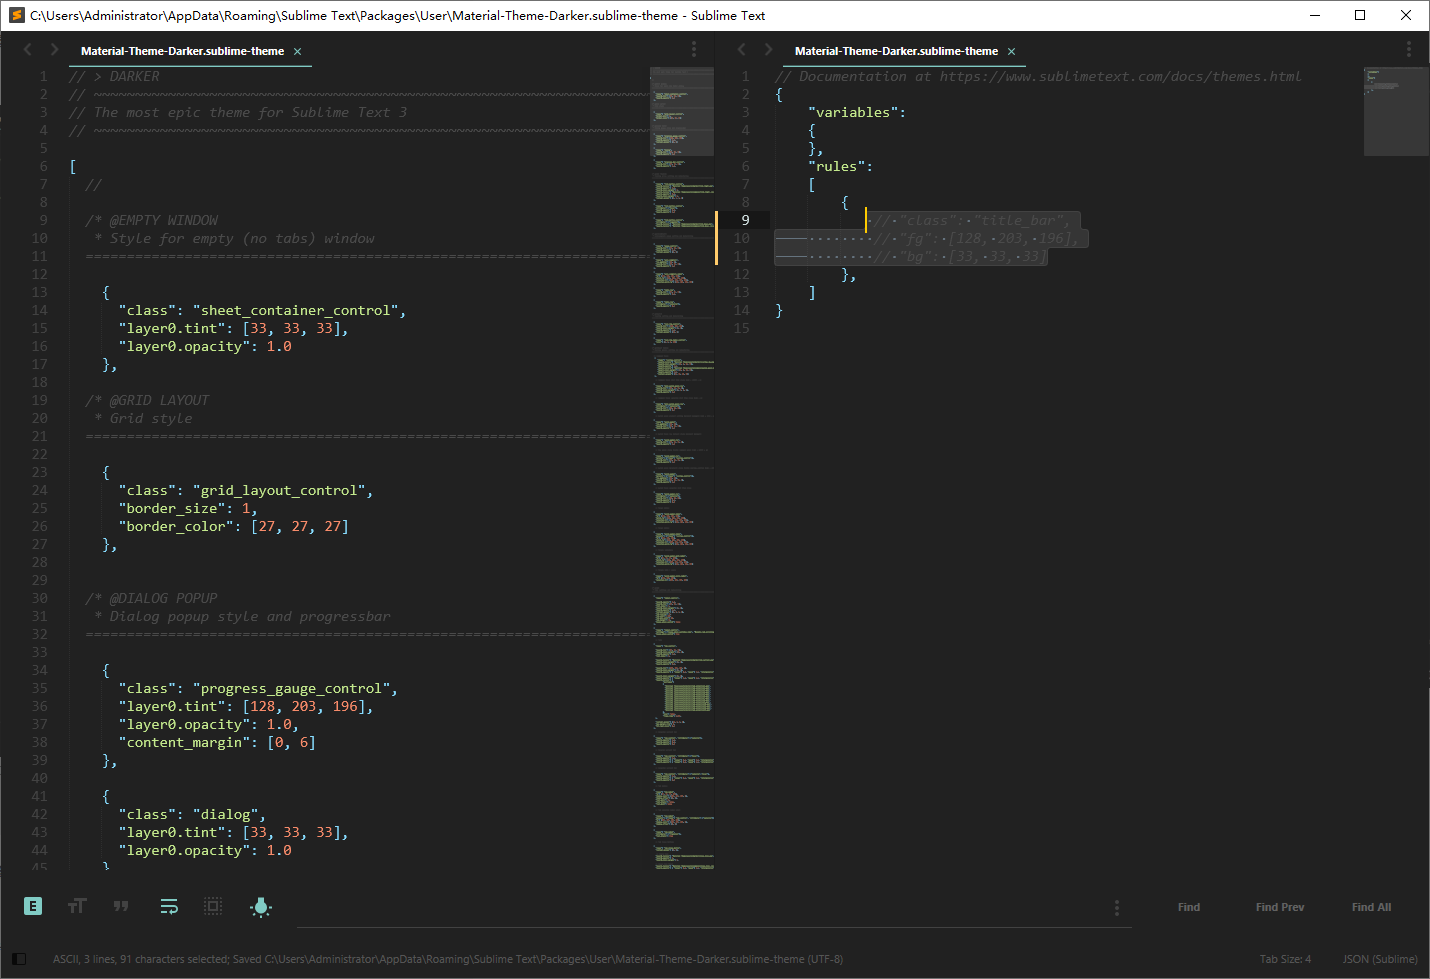Viewport: 1430px width, 979px height.
Task: Toggle wrap search option
Action: tap(169, 906)
